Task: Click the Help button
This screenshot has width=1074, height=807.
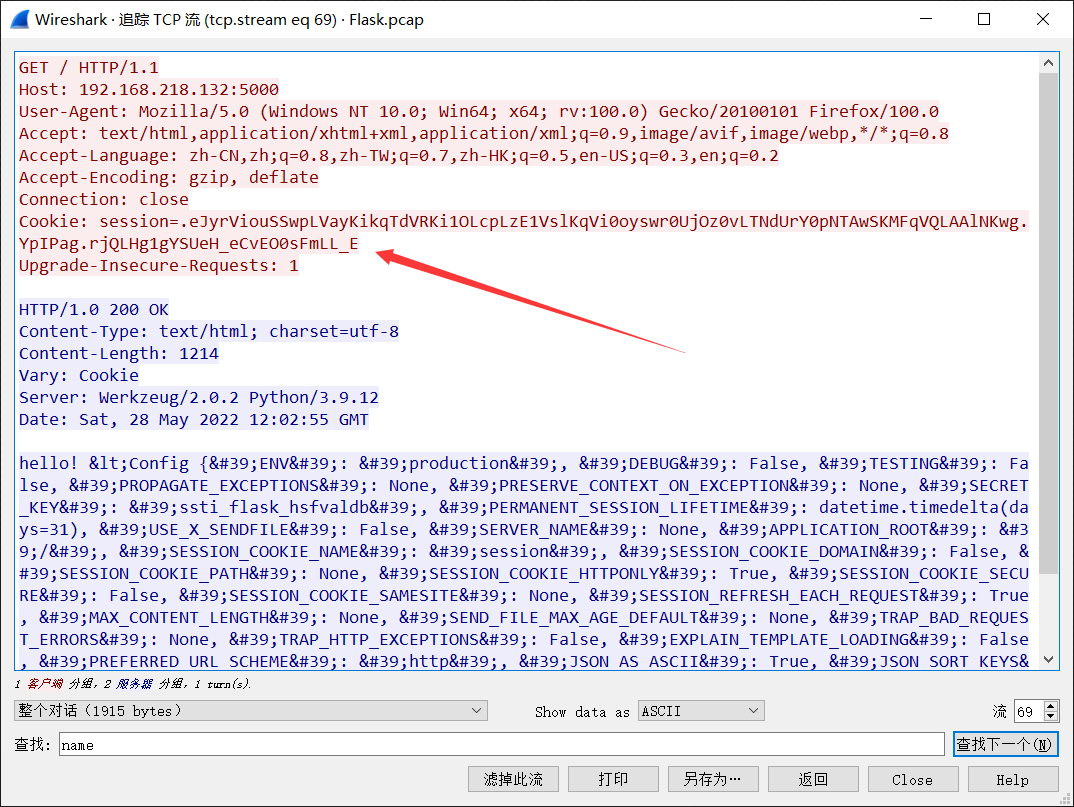Action: click(1013, 779)
